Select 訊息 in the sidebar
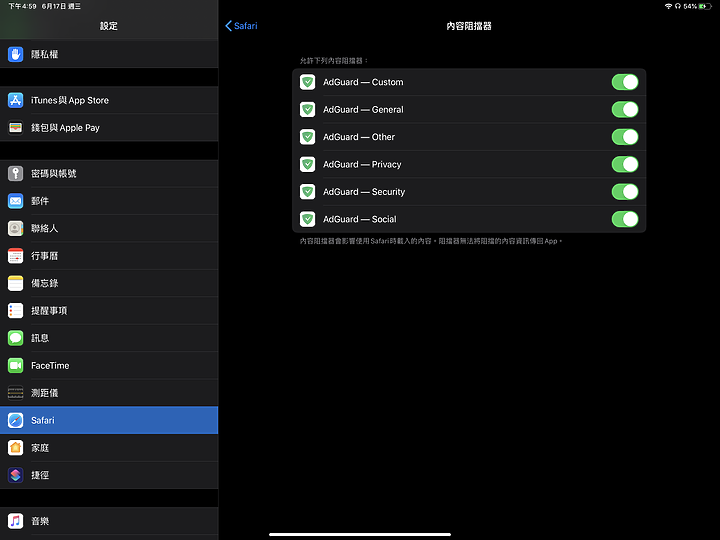 109,338
